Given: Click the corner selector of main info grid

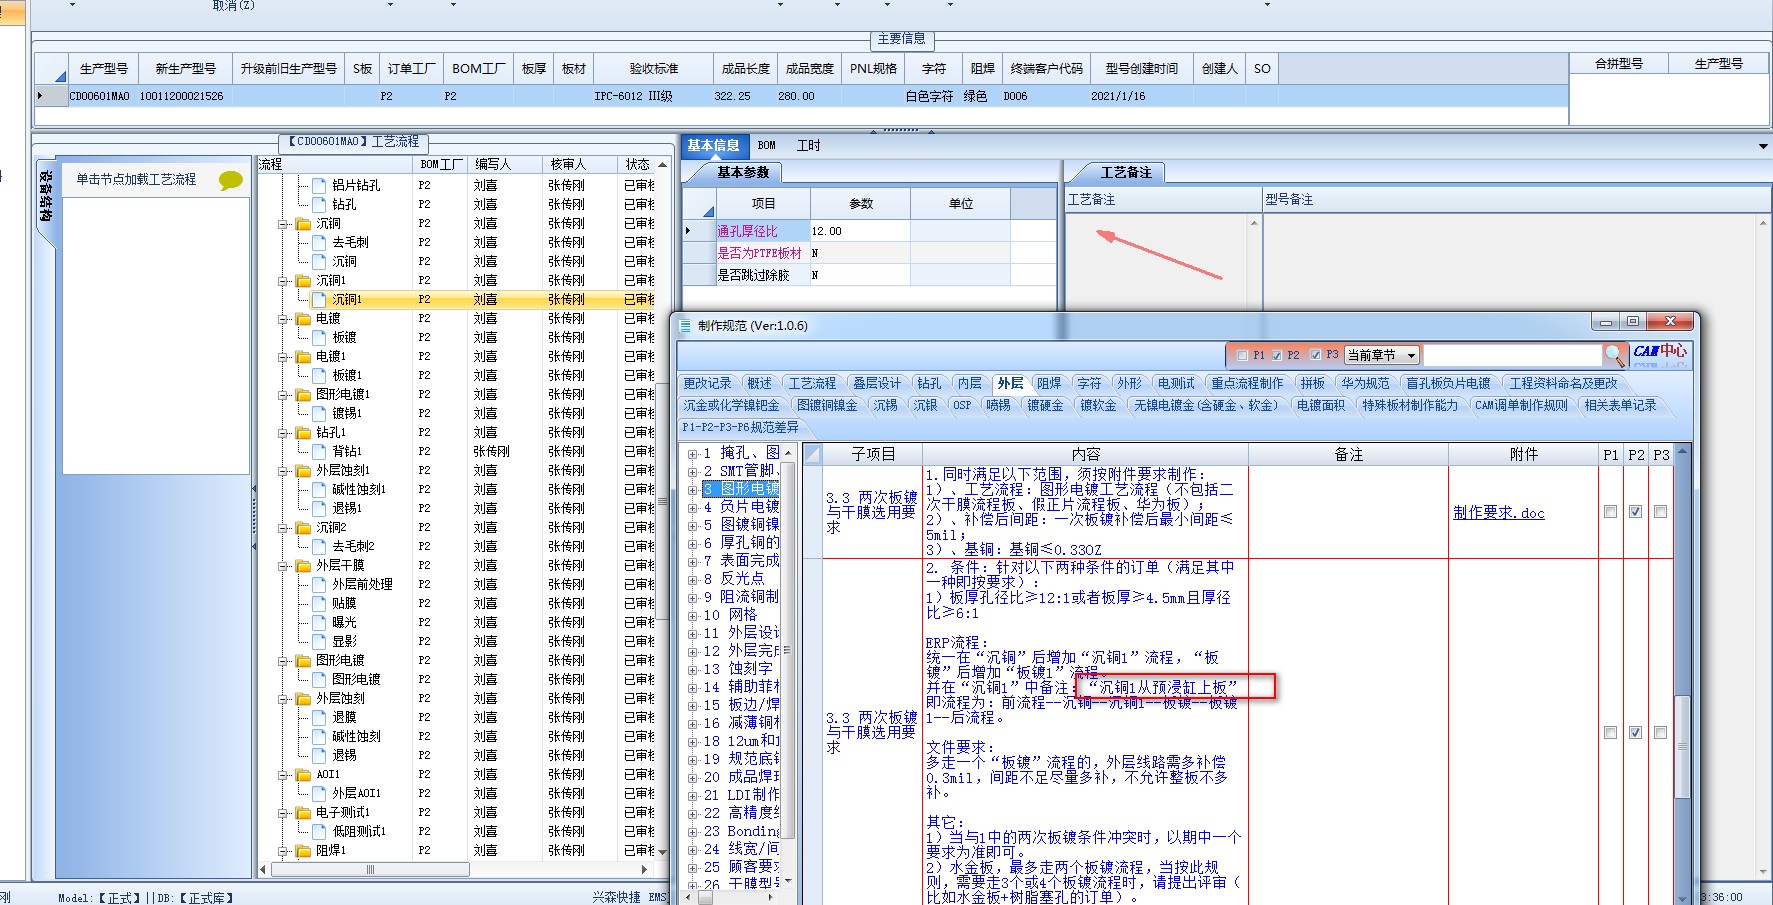Looking at the screenshot, I should 51,69.
